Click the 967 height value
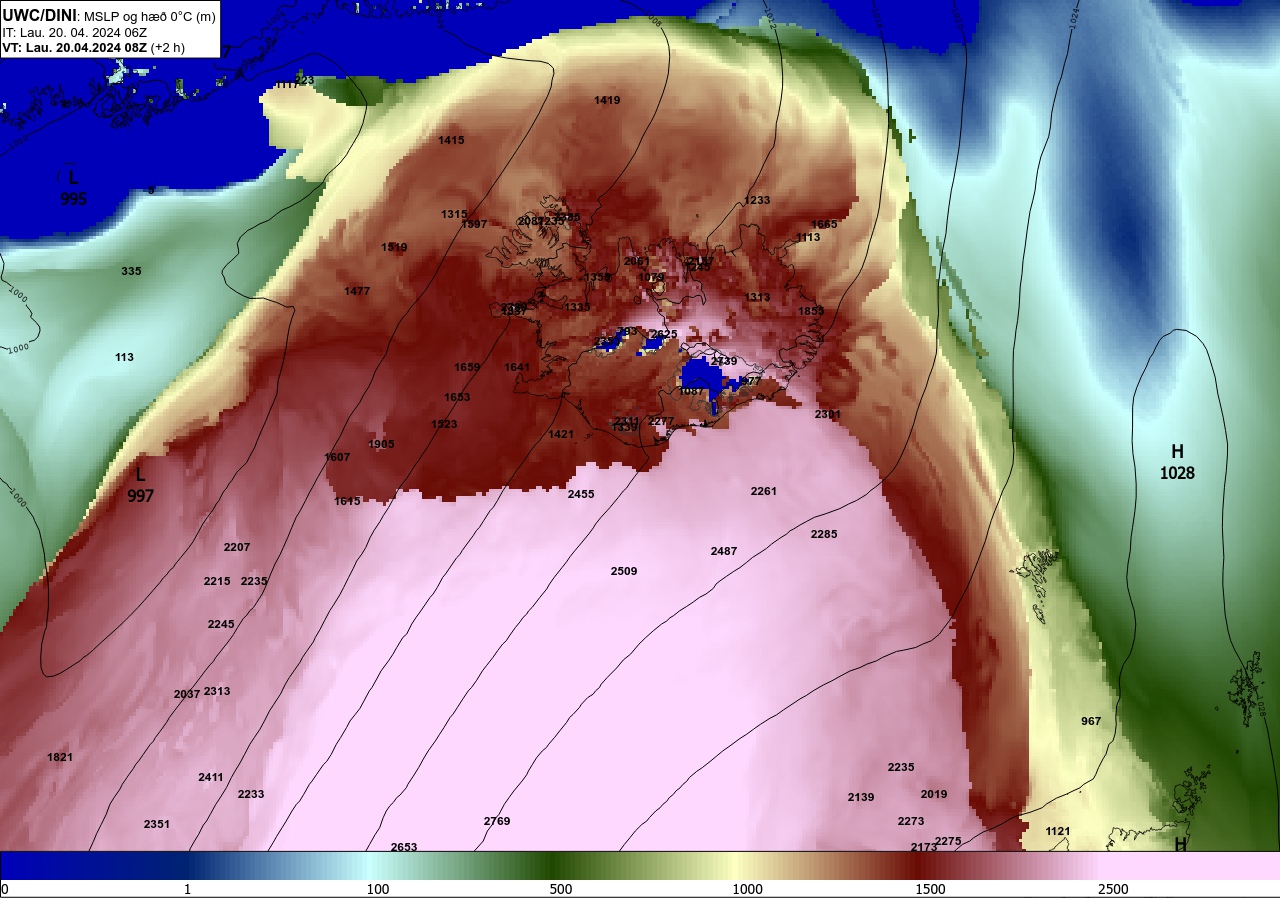The width and height of the screenshot is (1280, 898). pos(1091,721)
